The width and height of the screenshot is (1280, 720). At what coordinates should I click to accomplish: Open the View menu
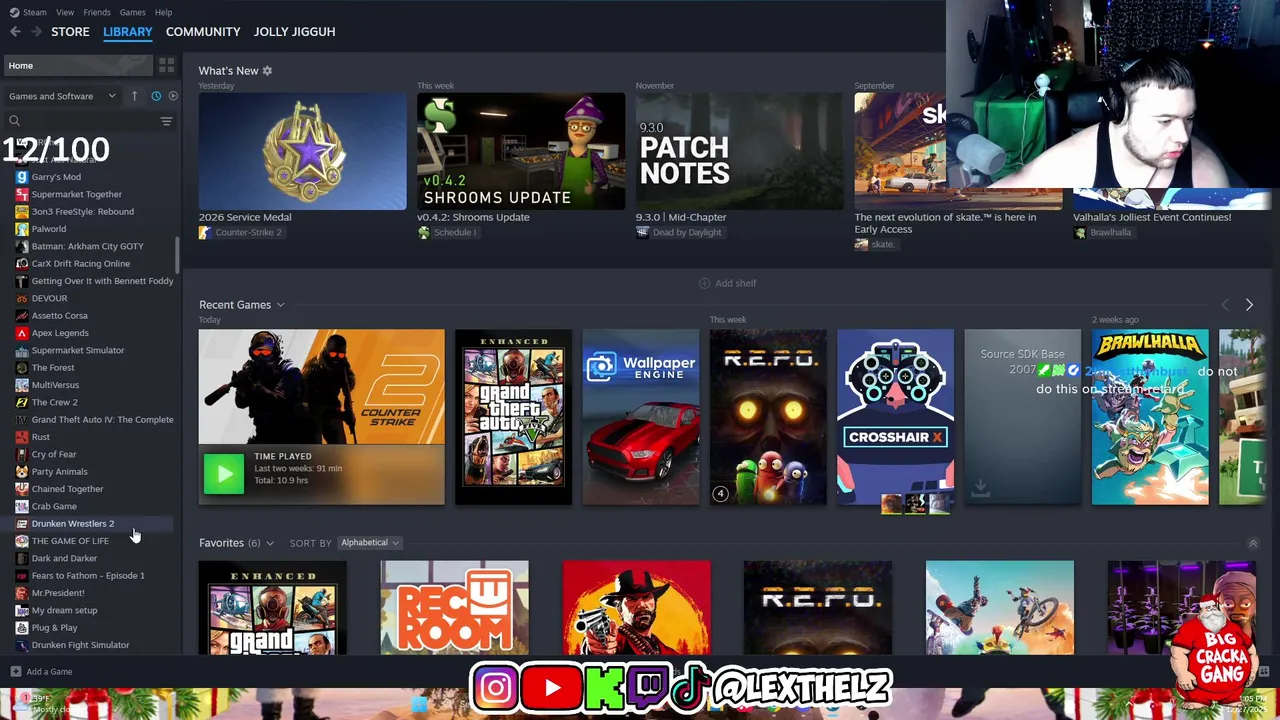[65, 12]
